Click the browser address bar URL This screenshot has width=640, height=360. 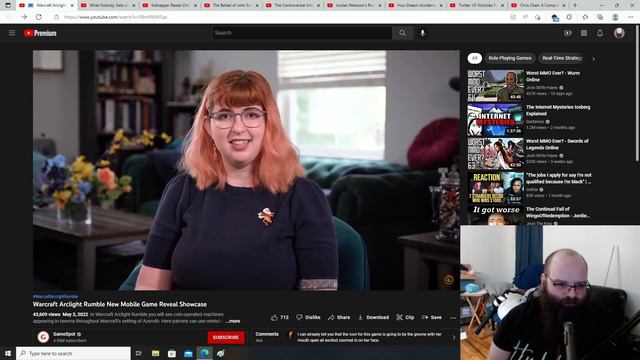[116, 17]
